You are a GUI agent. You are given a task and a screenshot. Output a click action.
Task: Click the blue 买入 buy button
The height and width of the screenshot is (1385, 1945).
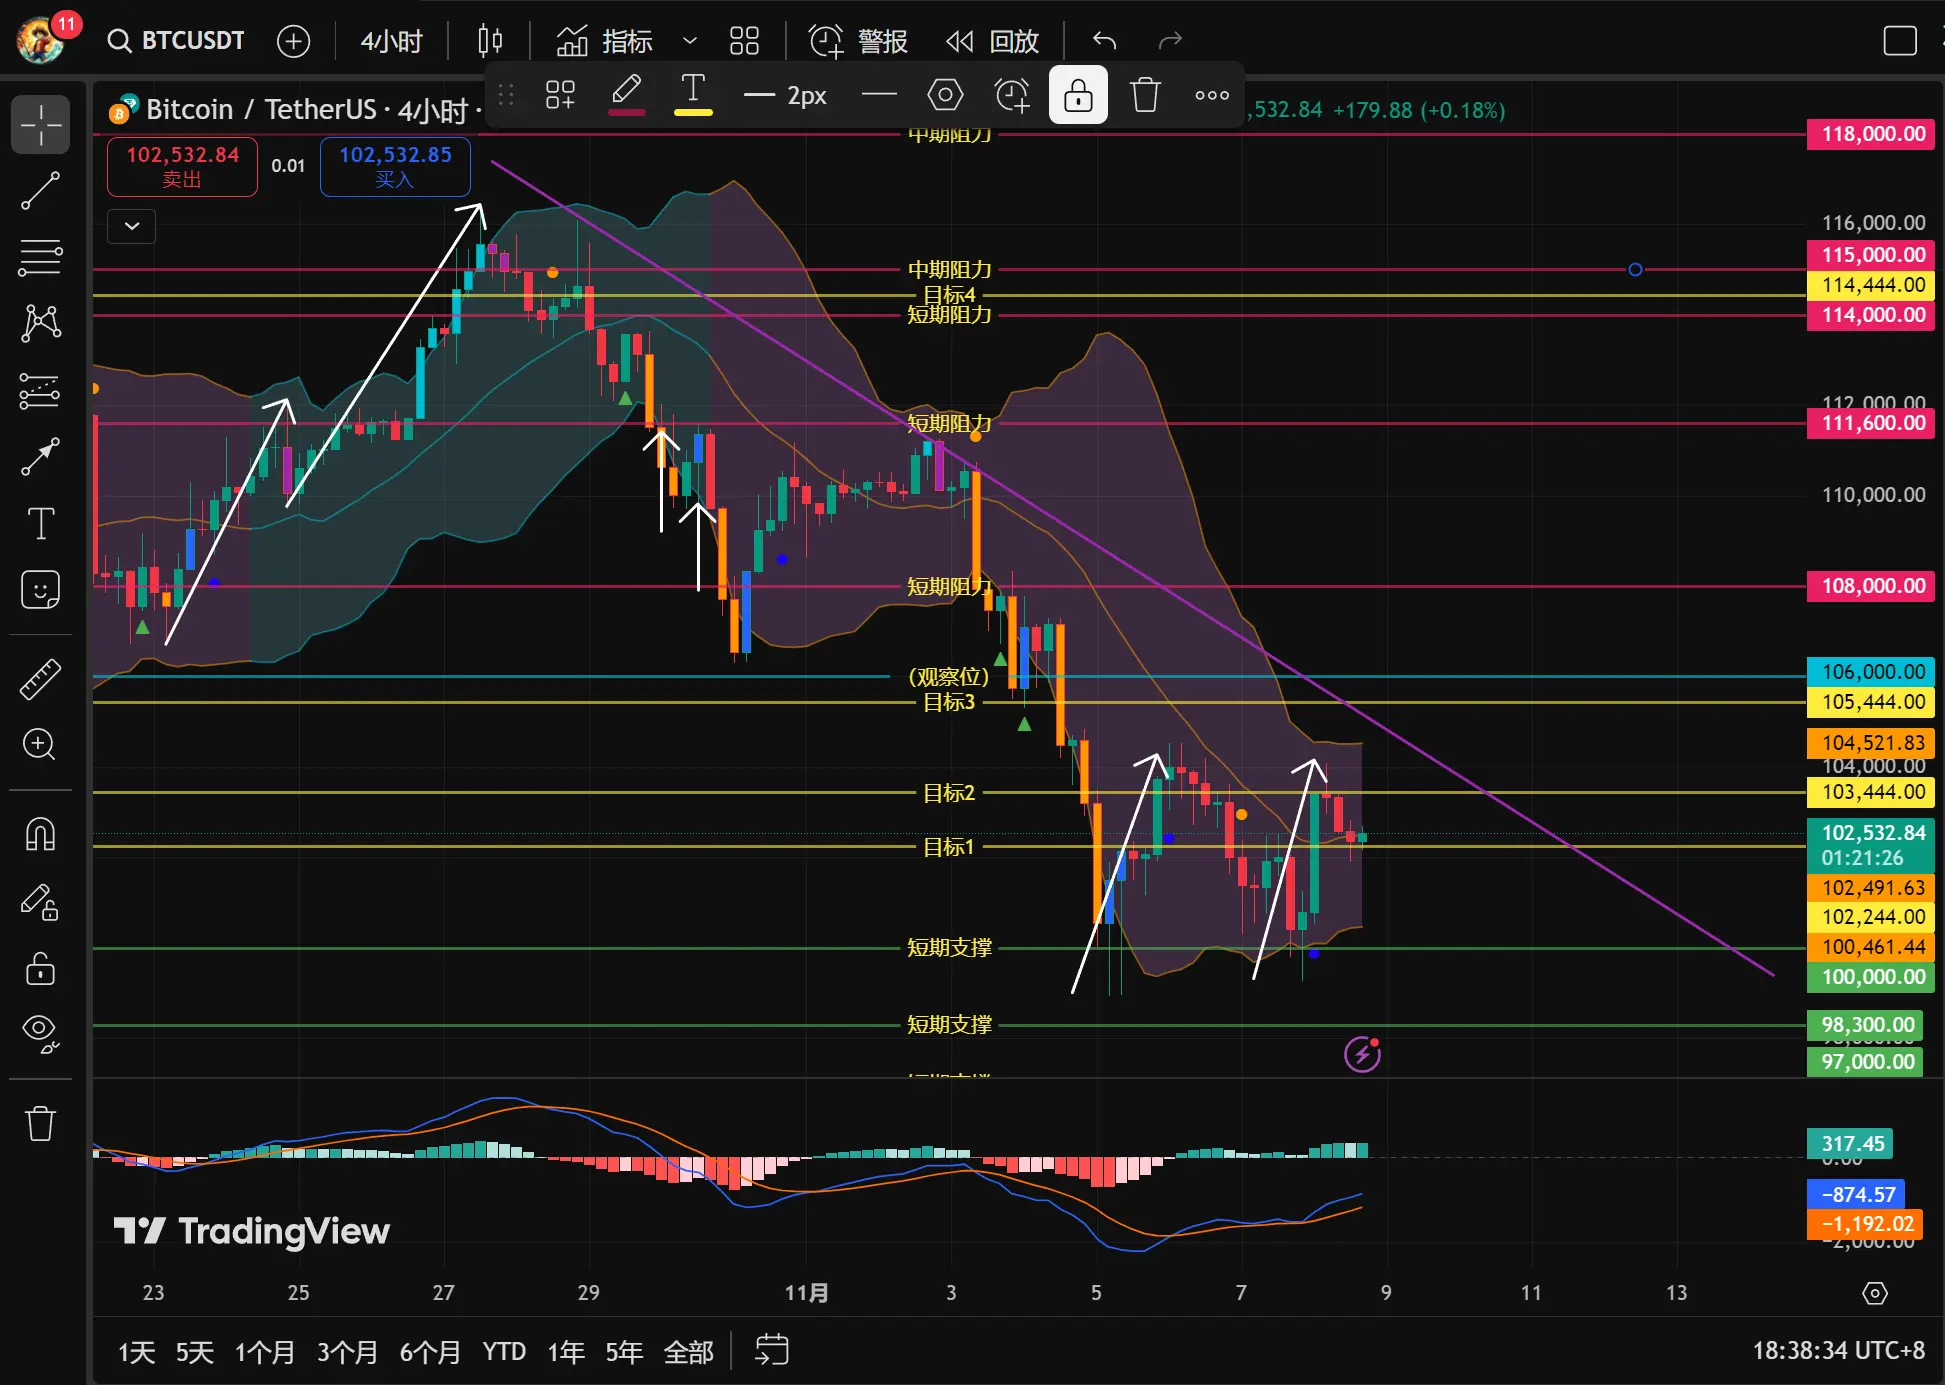[x=395, y=166]
